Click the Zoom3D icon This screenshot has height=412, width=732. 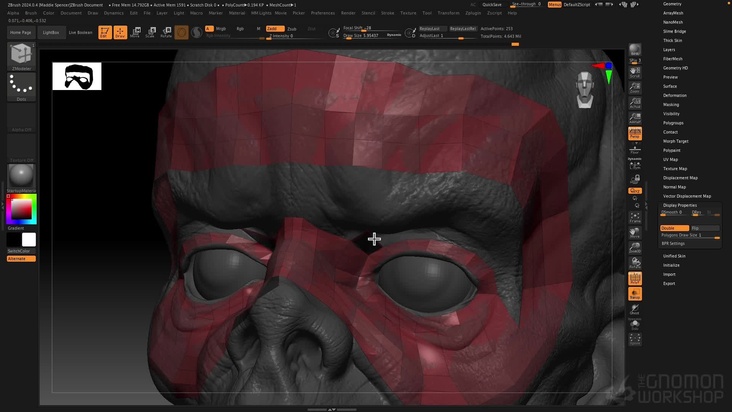[635, 248]
